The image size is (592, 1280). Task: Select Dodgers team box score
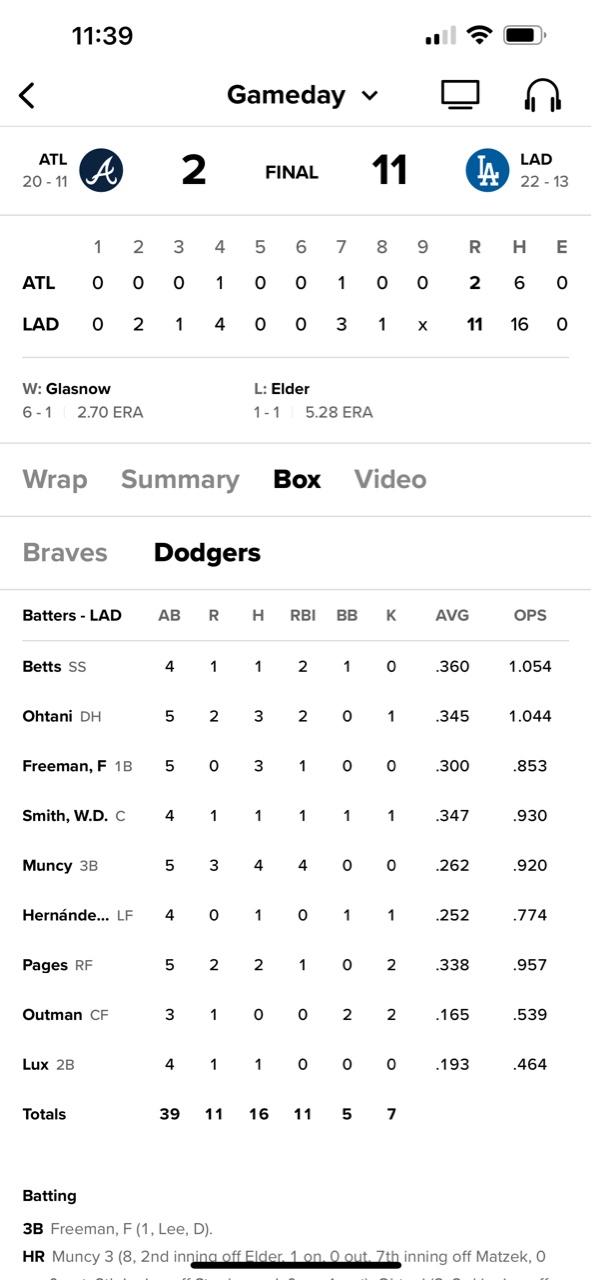coord(207,552)
